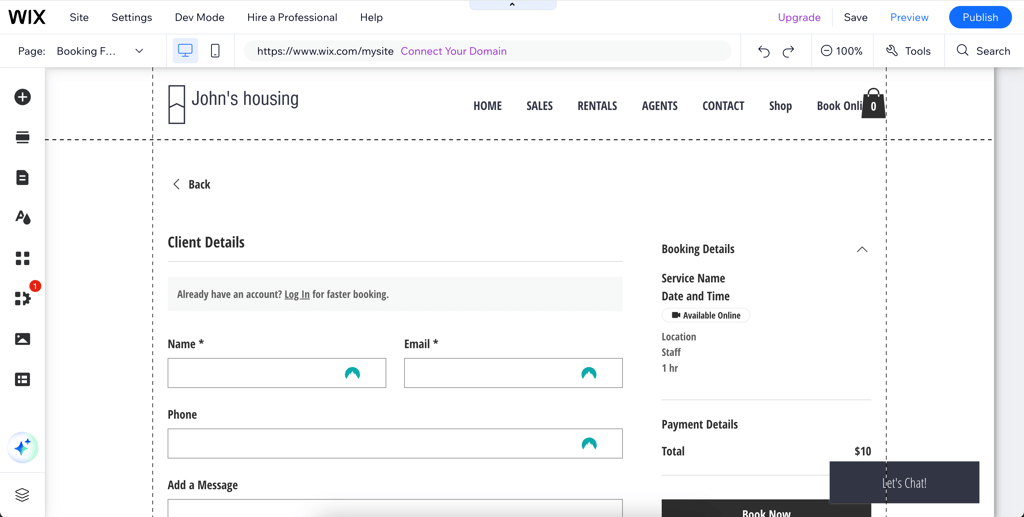
Task: Click the site URL address text
Action: point(325,51)
